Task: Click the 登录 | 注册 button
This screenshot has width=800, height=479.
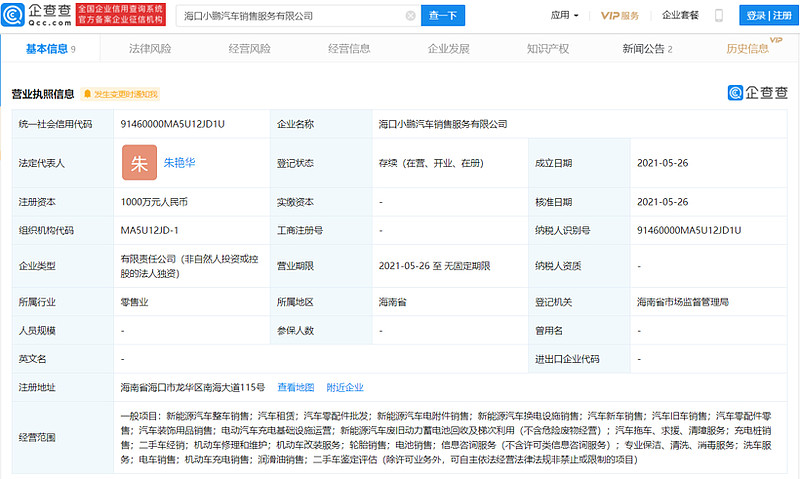Action: tap(768, 15)
